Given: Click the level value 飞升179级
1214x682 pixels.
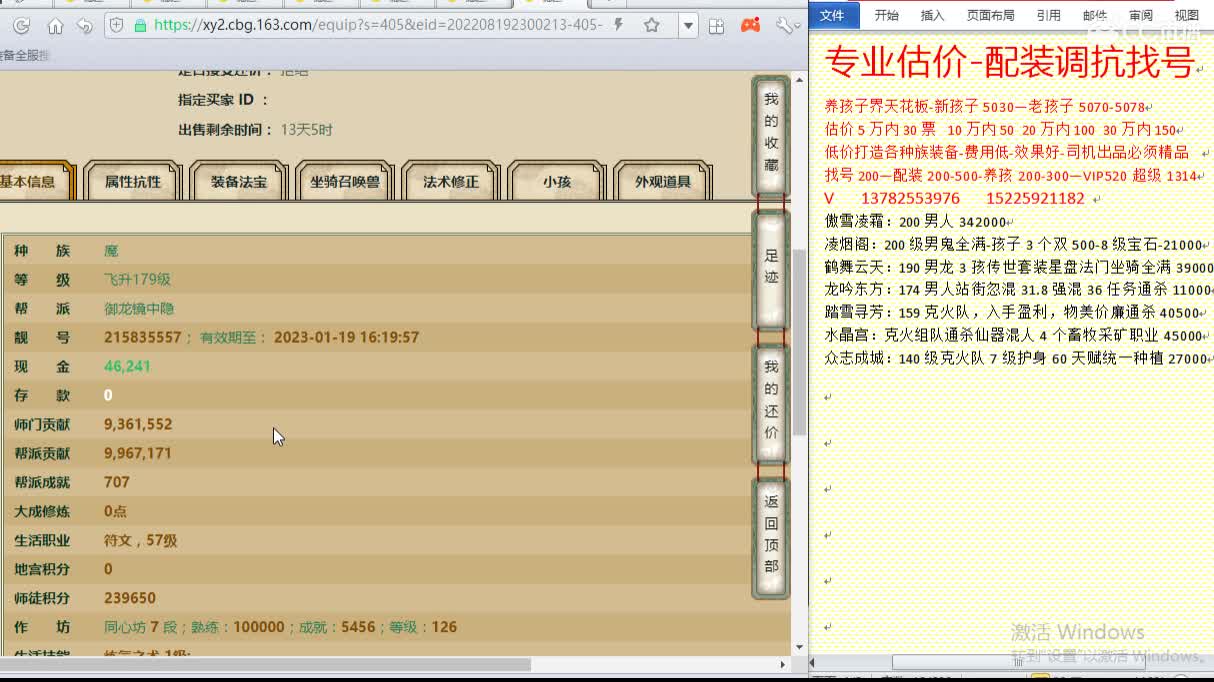Looking at the screenshot, I should click(137, 279).
